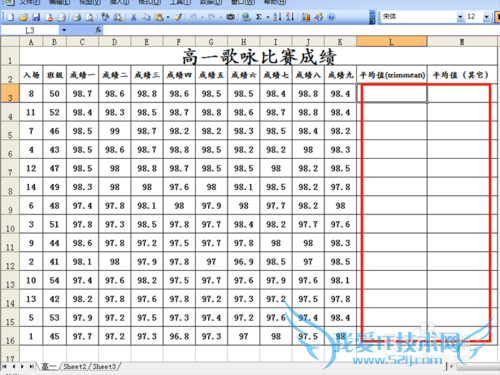The image size is (500, 375).
Task: Switch to the Sheet3 tab
Action: tap(104, 367)
